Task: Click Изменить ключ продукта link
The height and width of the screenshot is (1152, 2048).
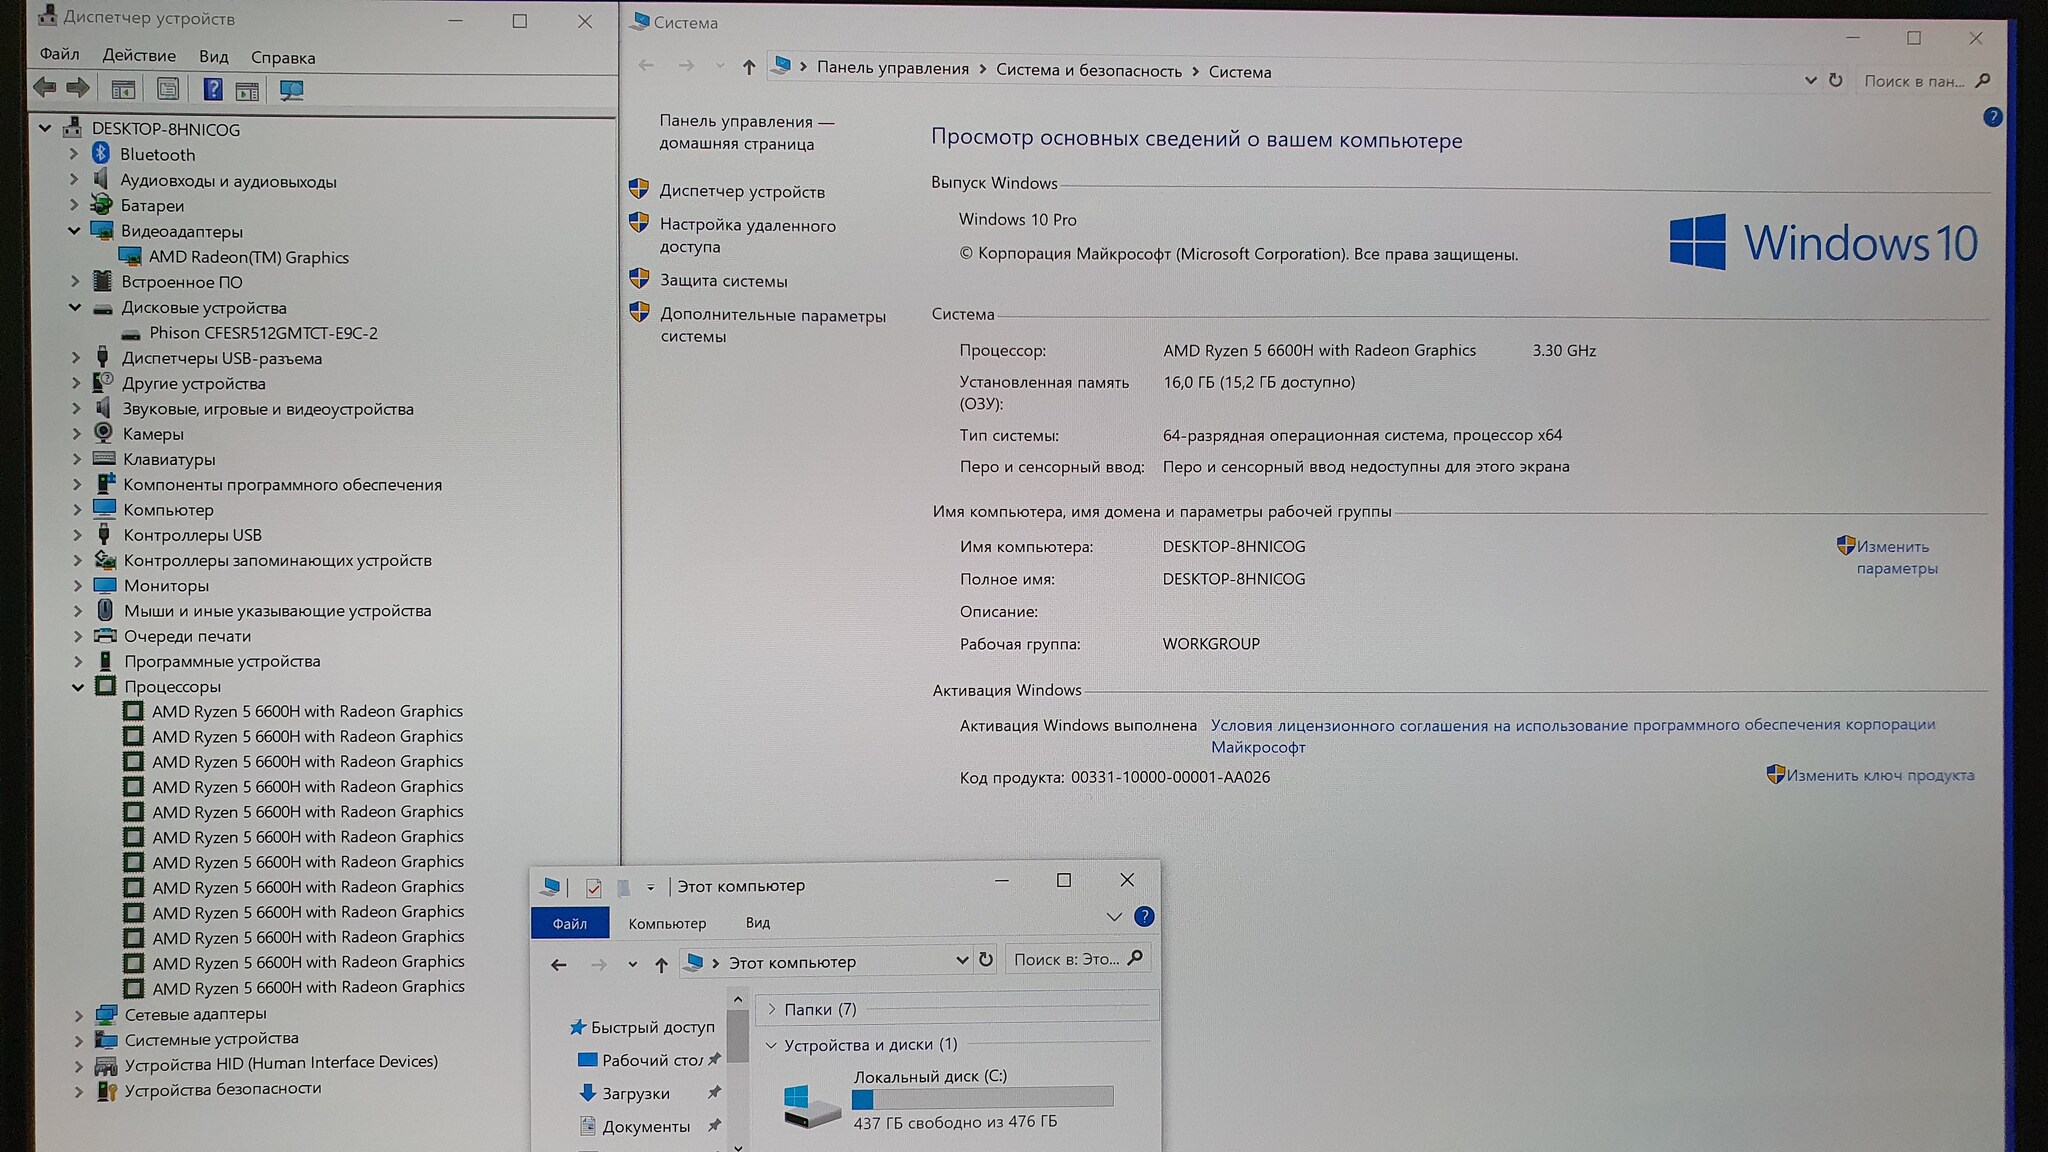Action: (x=1879, y=775)
